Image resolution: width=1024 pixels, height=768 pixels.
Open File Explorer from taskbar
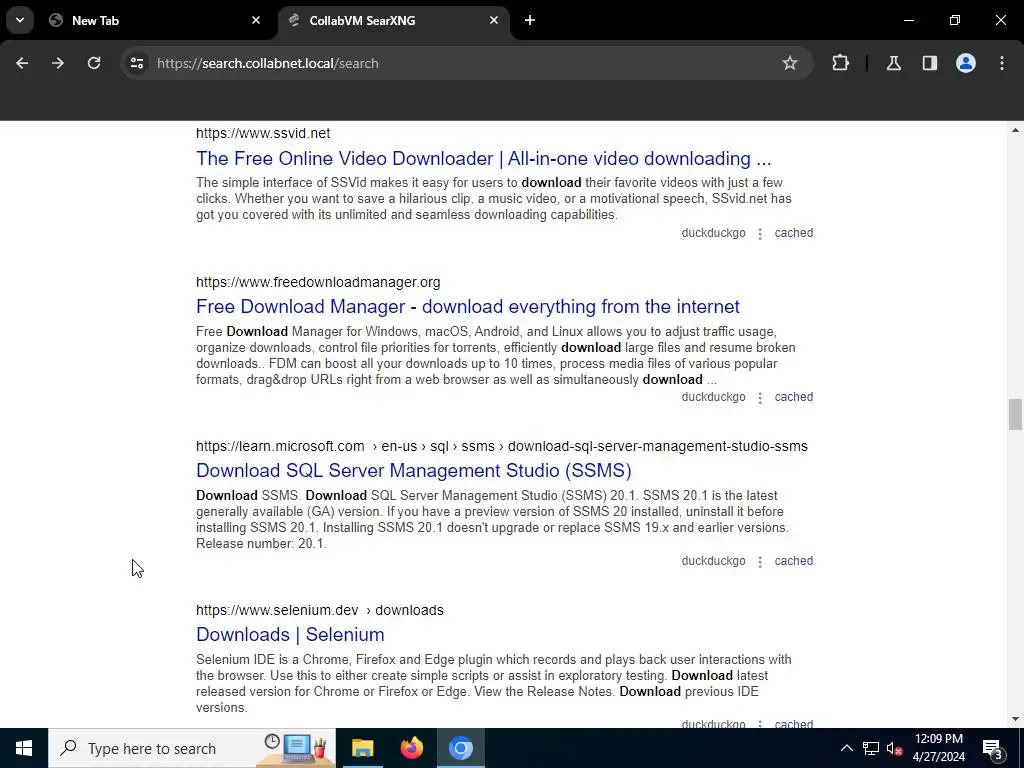362,748
